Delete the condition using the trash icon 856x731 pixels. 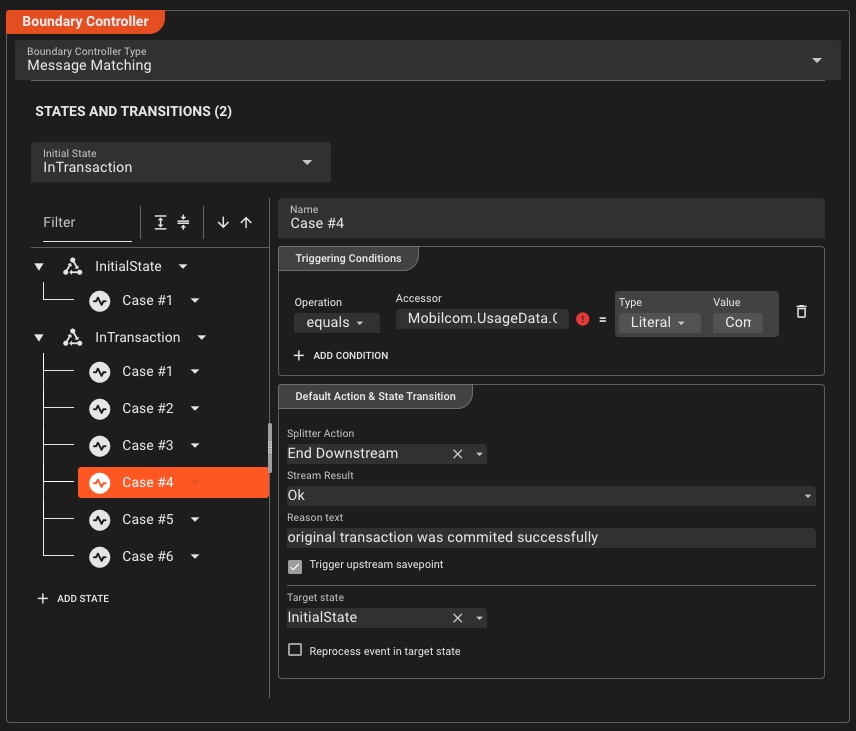click(x=800, y=312)
